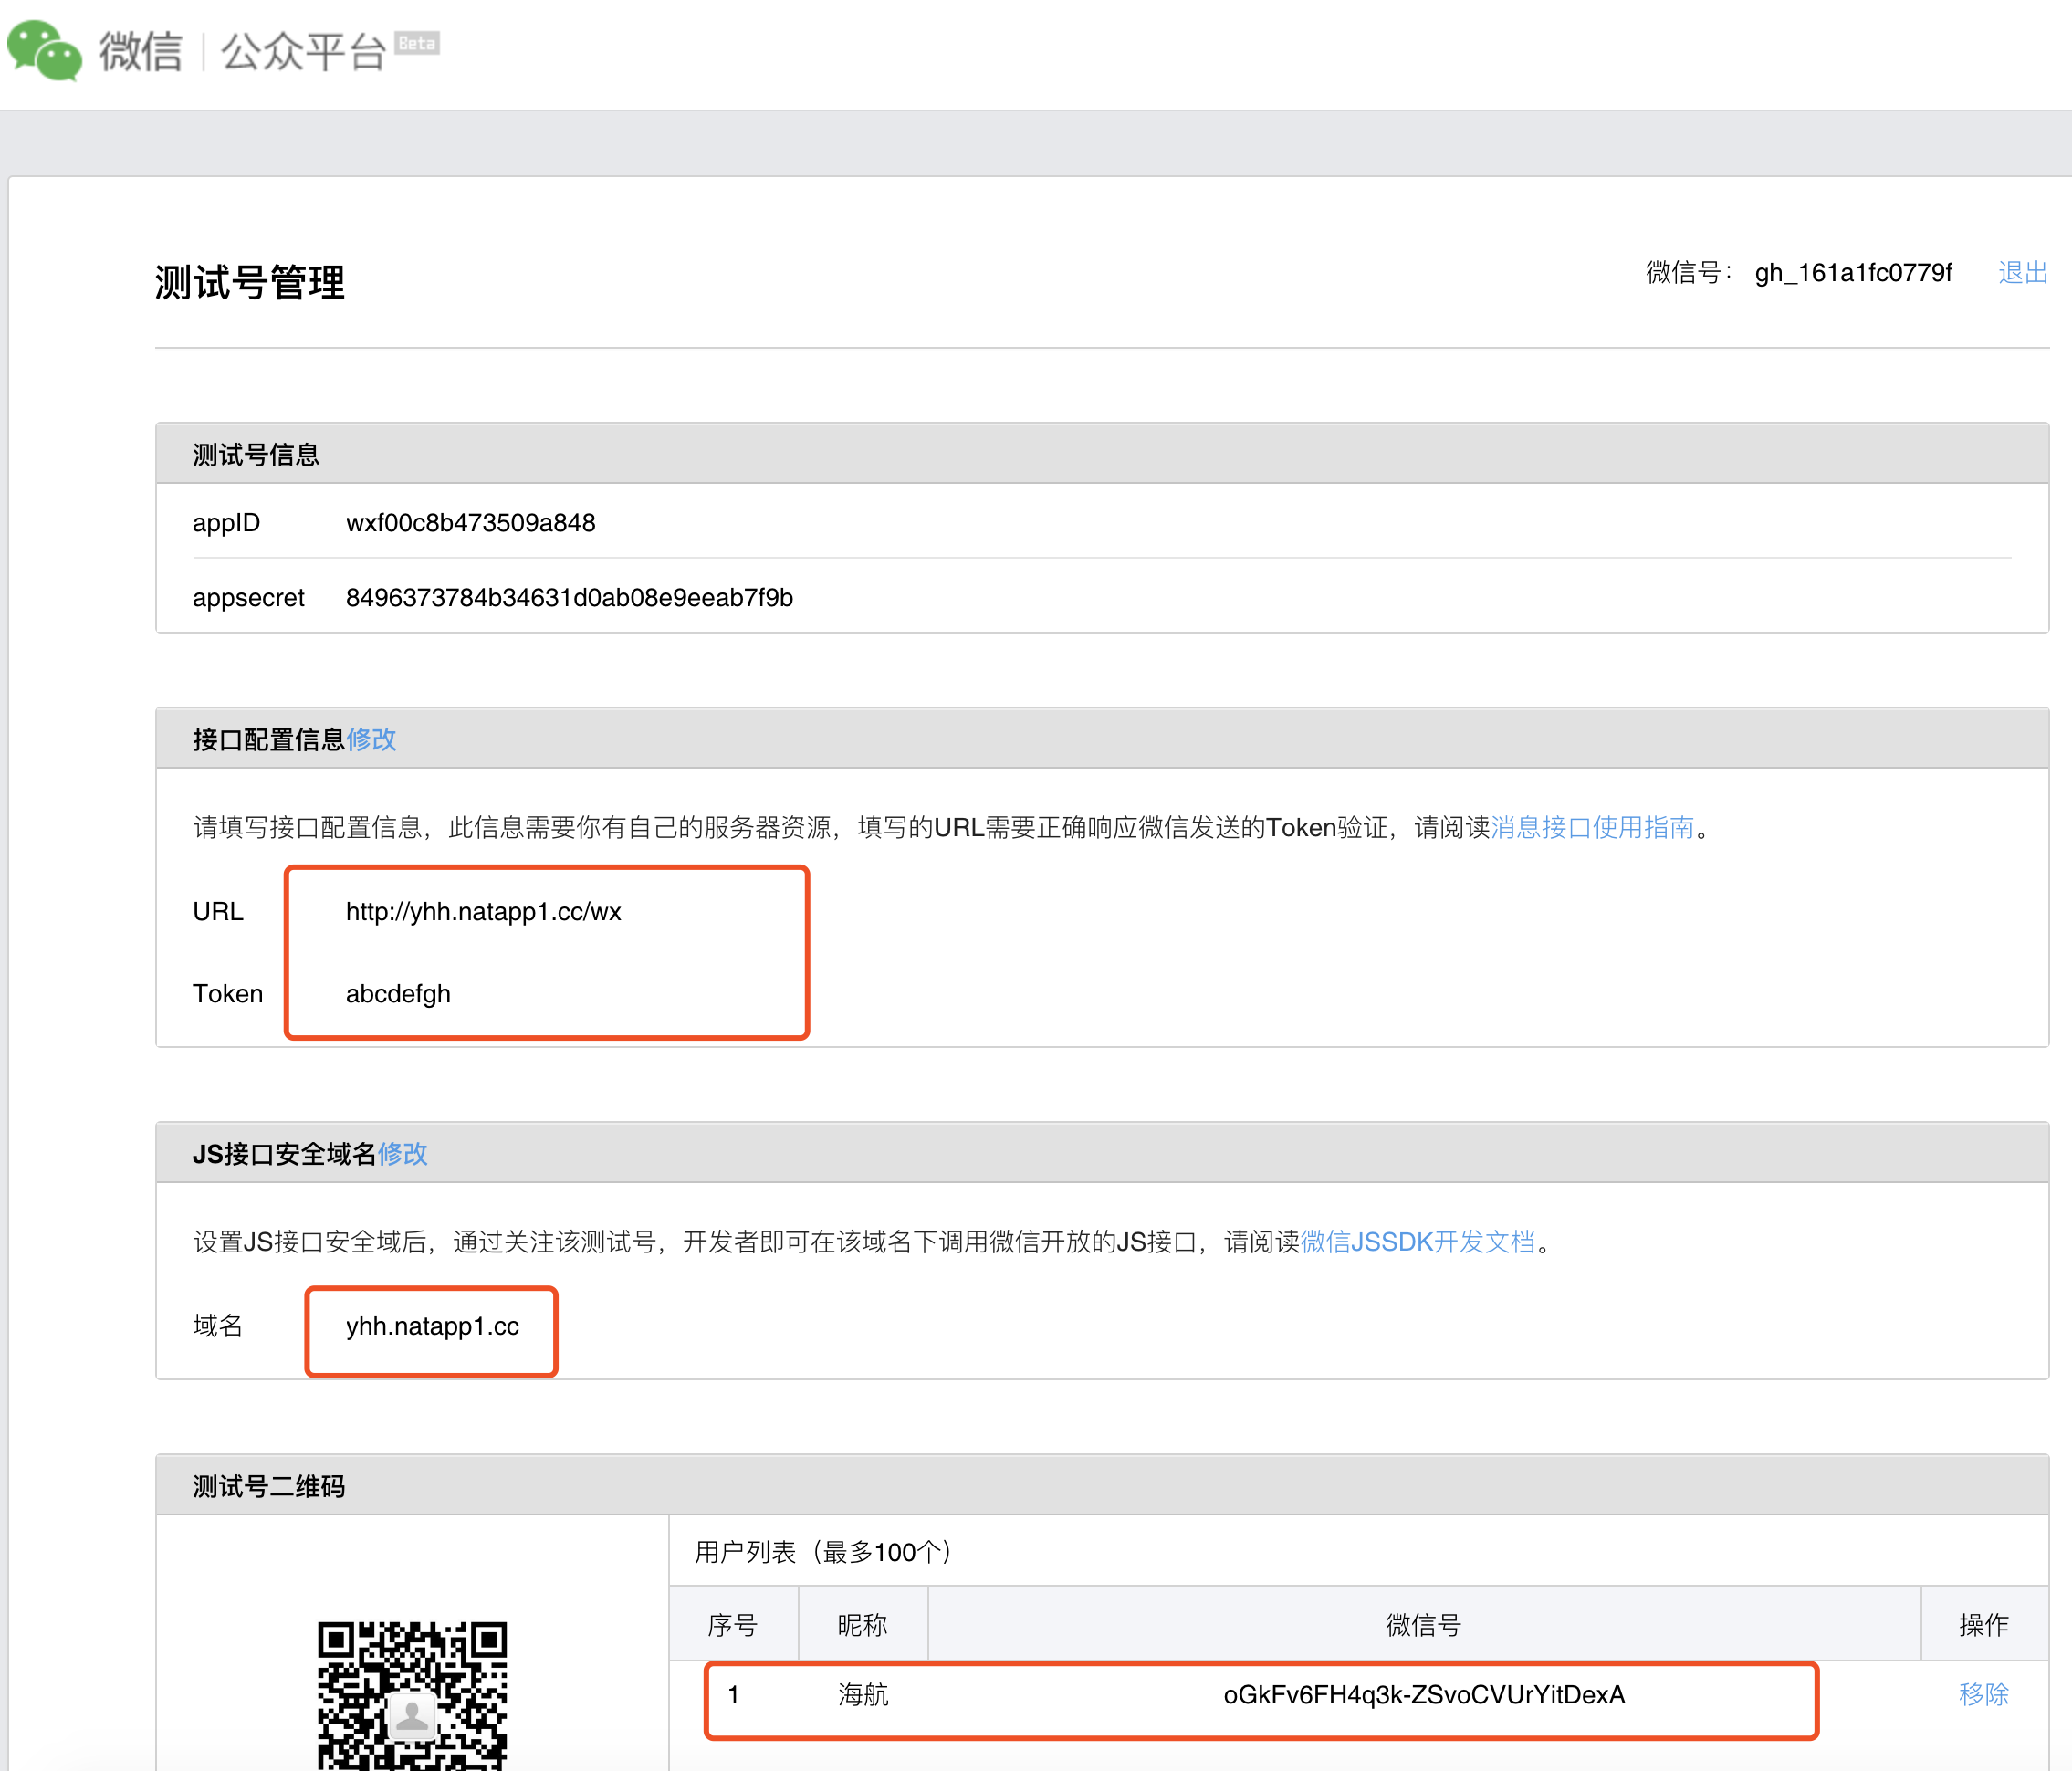The height and width of the screenshot is (1771, 2072).
Task: Click the 测试号管理 page heading
Action: click(x=250, y=282)
